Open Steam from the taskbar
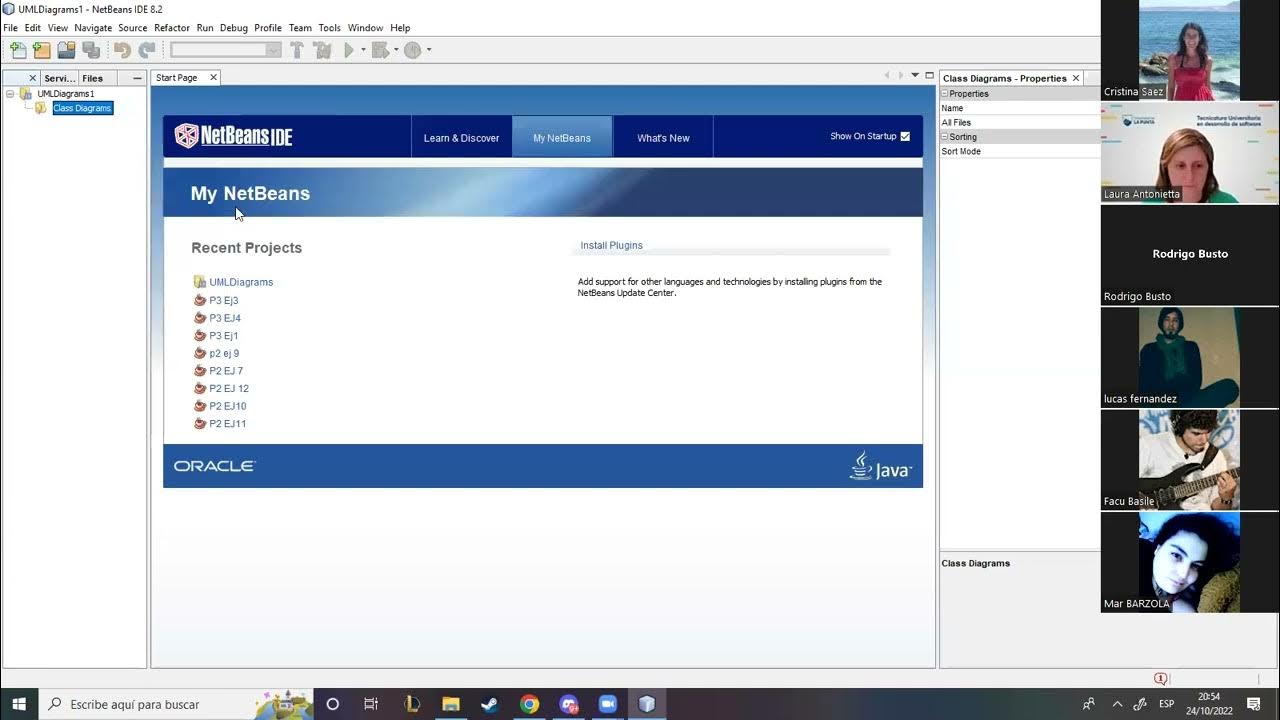This screenshot has width=1280, height=720. [489, 704]
